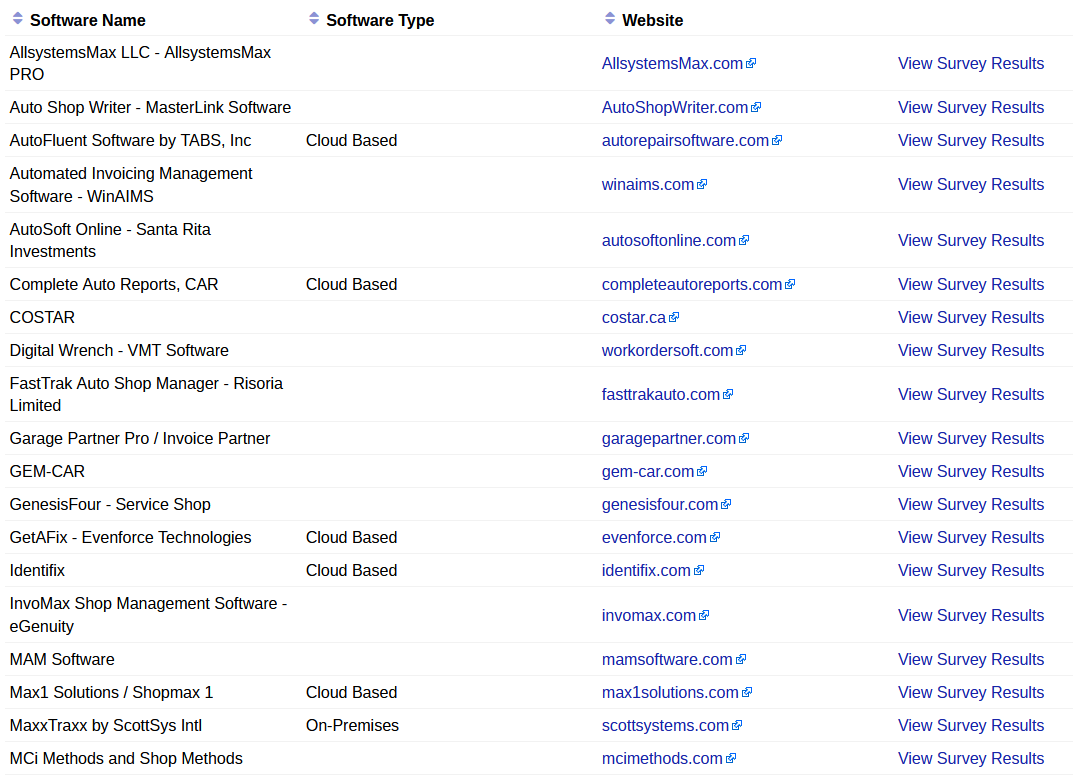The width and height of the screenshot is (1073, 777).
Task: View Survey Results for AutoSoft Online
Action: click(x=970, y=240)
